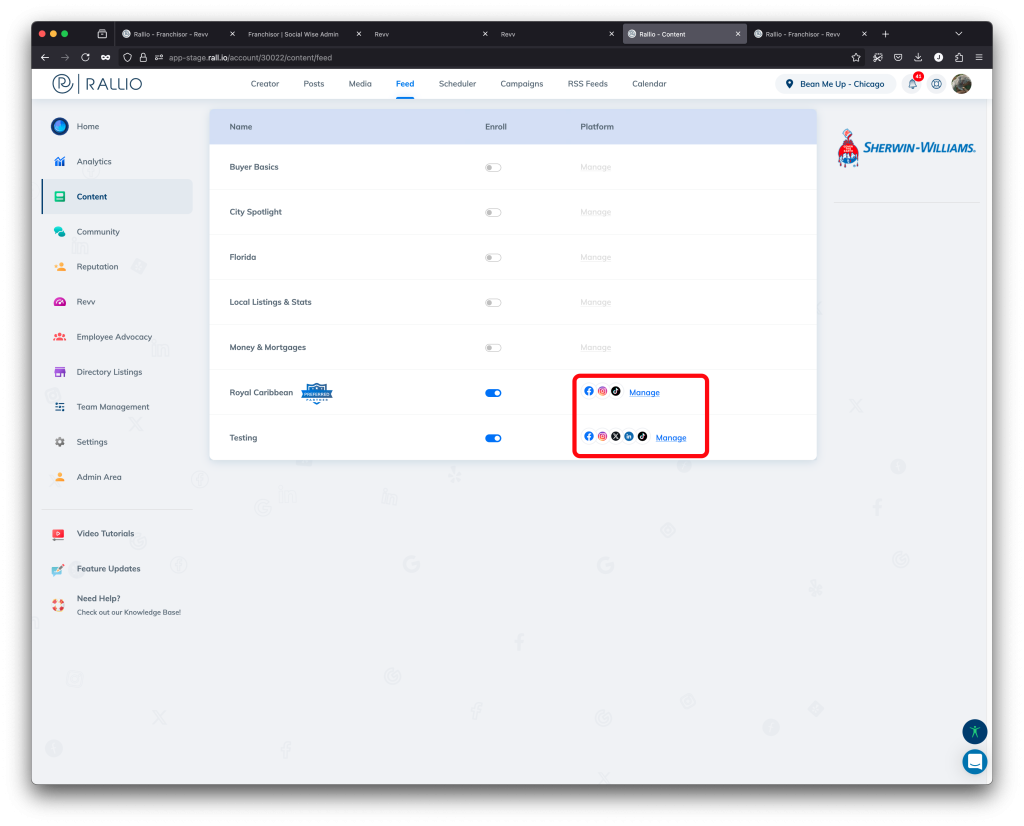Turn on enrollment for Money & Mortgages
Screen dimensions: 1024x826
[493, 347]
